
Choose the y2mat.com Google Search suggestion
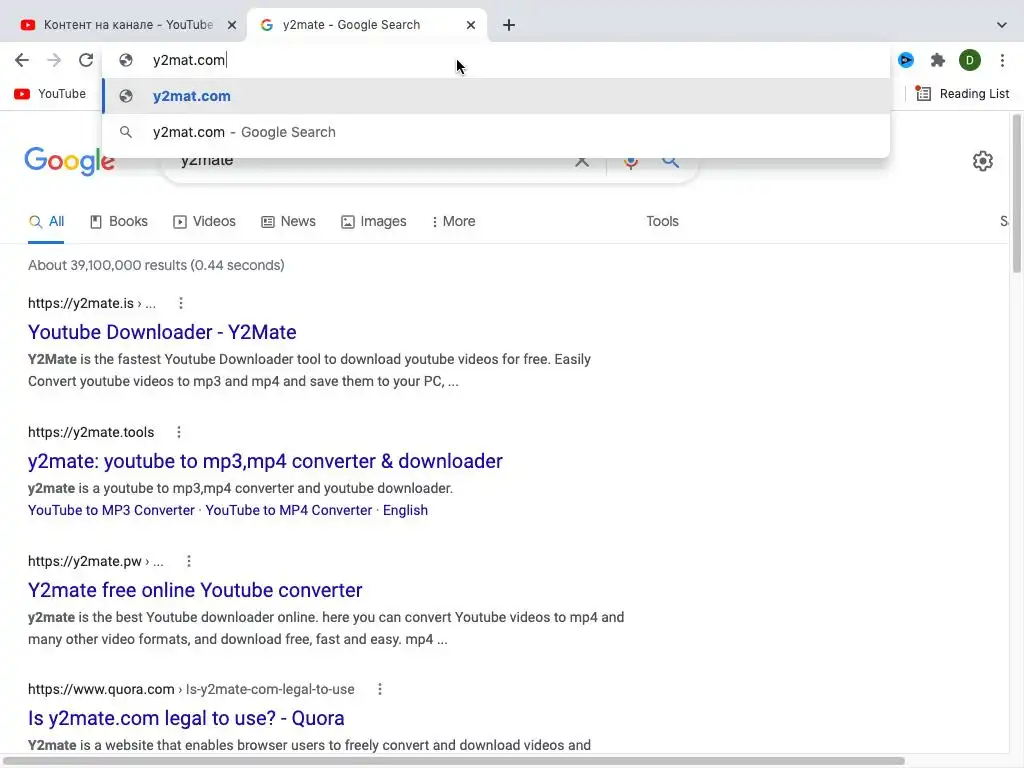(496, 132)
